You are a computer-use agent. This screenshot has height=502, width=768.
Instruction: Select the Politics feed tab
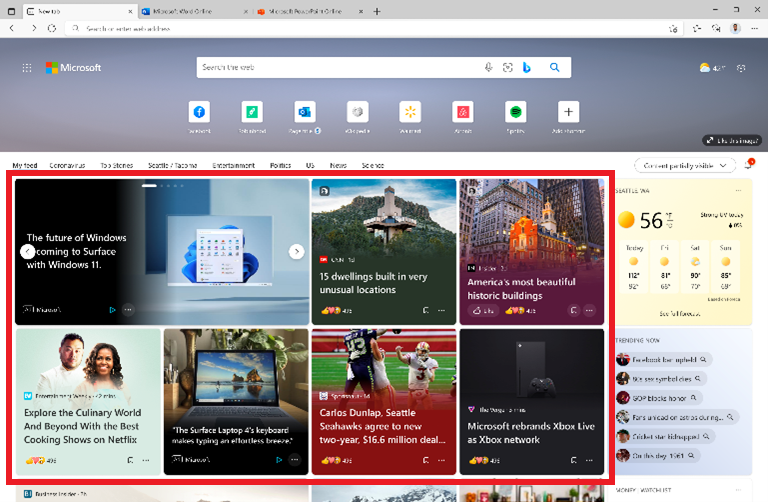(281, 166)
